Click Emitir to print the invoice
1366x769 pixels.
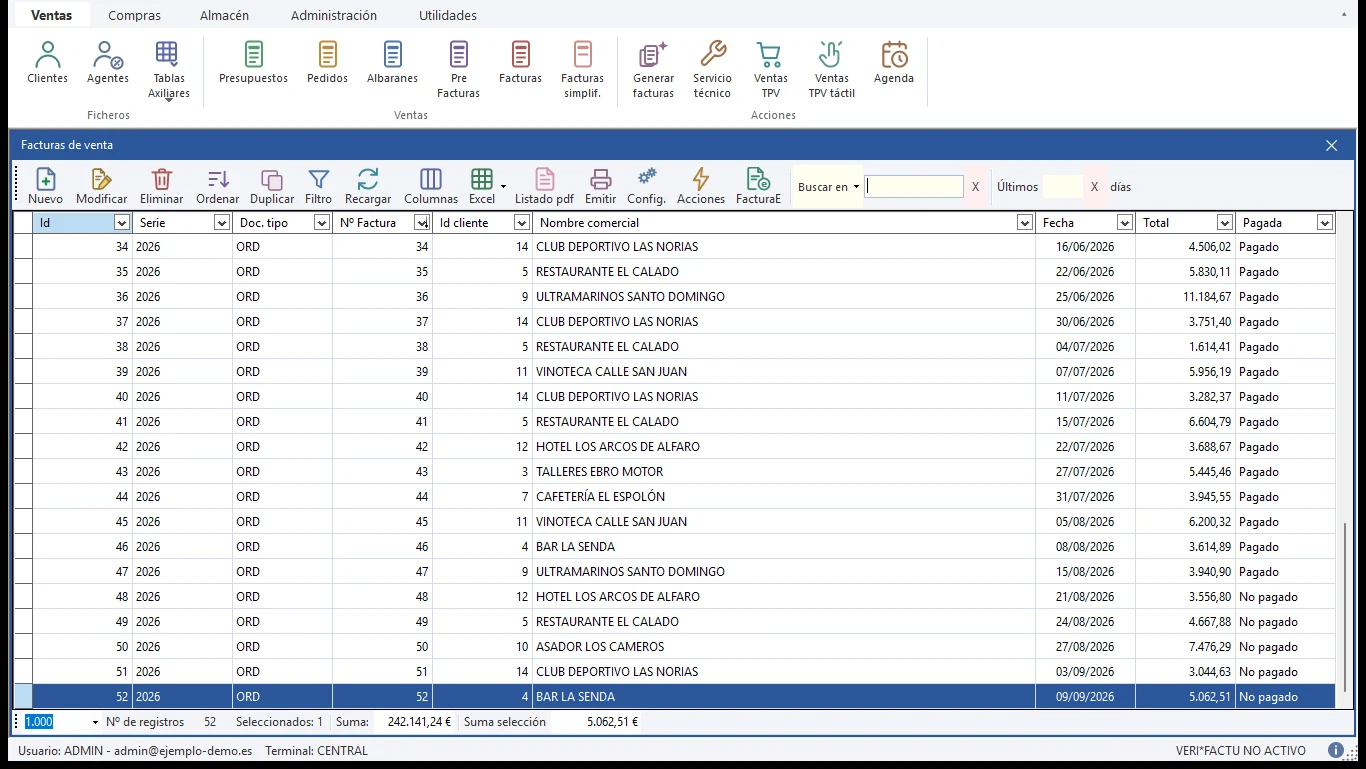click(601, 186)
